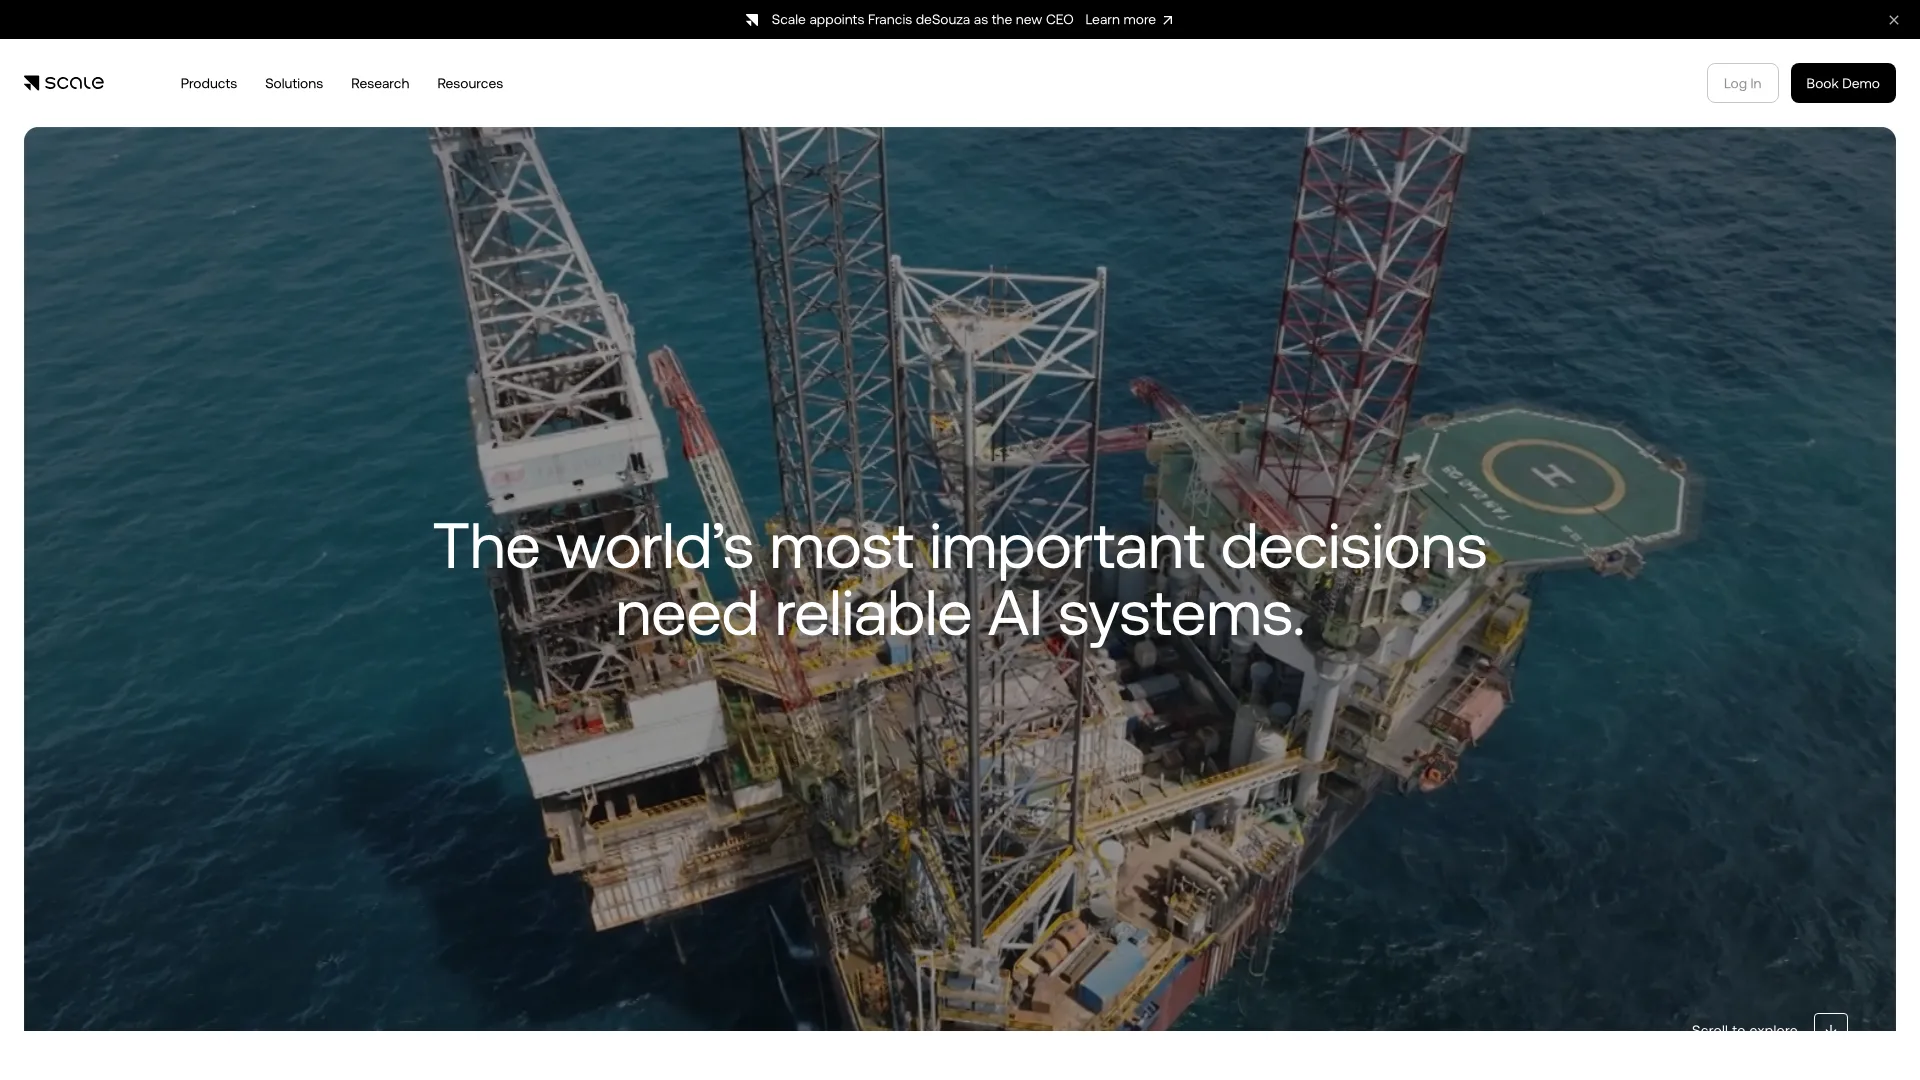Click the scroll down arrow button
This screenshot has width=1920, height=1080.
(x=1830, y=1023)
